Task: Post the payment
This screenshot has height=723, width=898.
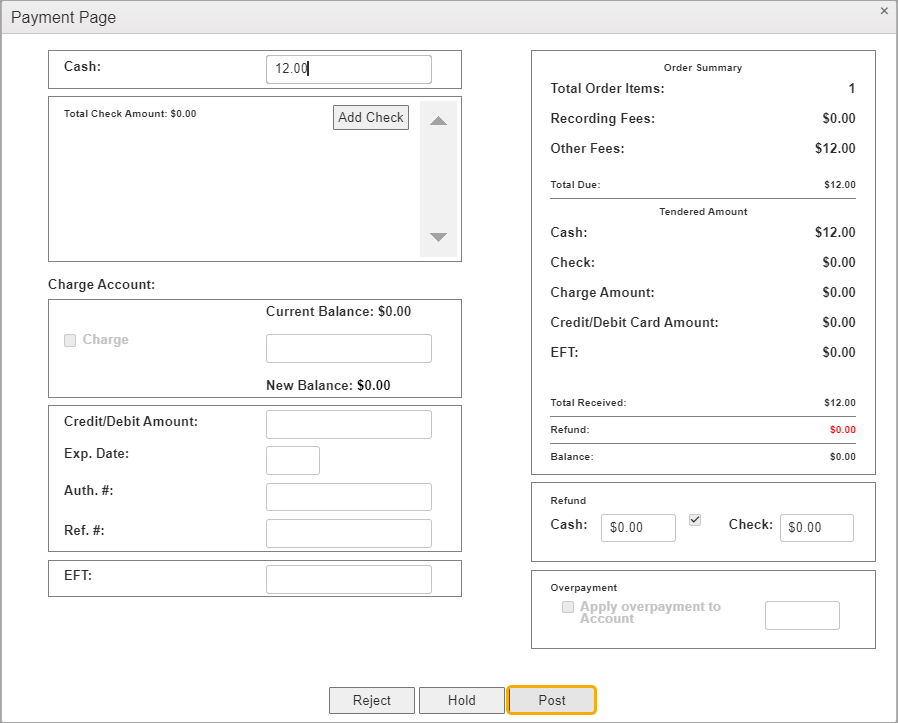Action: [x=552, y=700]
